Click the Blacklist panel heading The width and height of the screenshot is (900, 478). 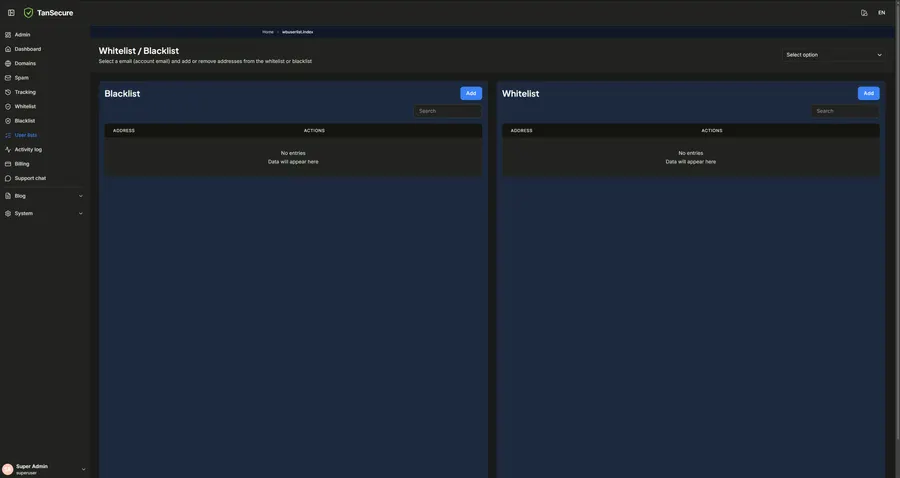[122, 94]
